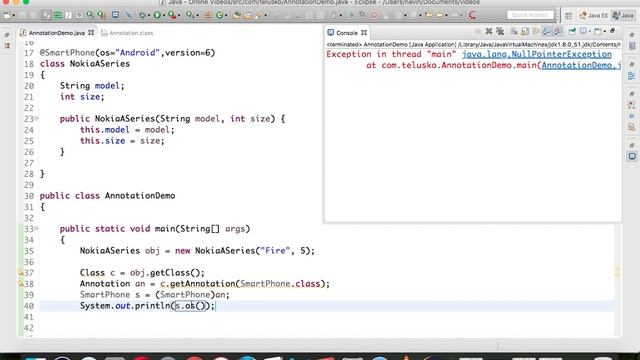Open the External Tools dropdown arrow
The image size is (640, 360).
coord(197,15)
